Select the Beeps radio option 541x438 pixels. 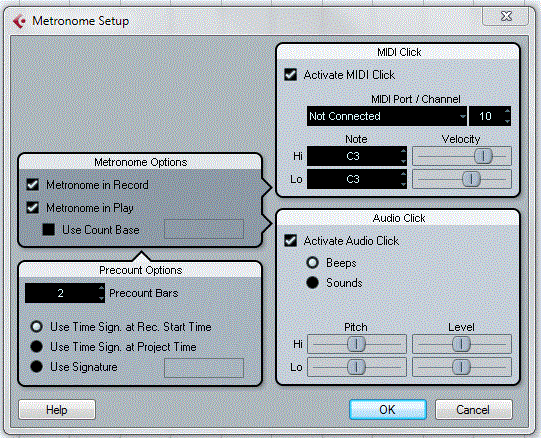[x=313, y=263]
